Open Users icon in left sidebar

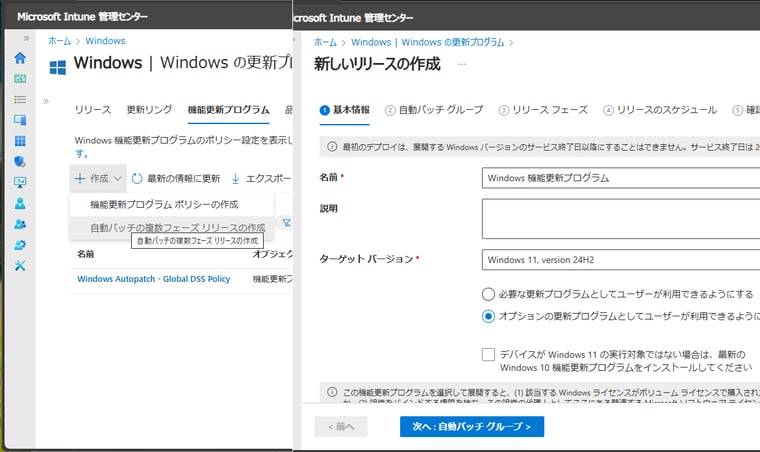20,203
